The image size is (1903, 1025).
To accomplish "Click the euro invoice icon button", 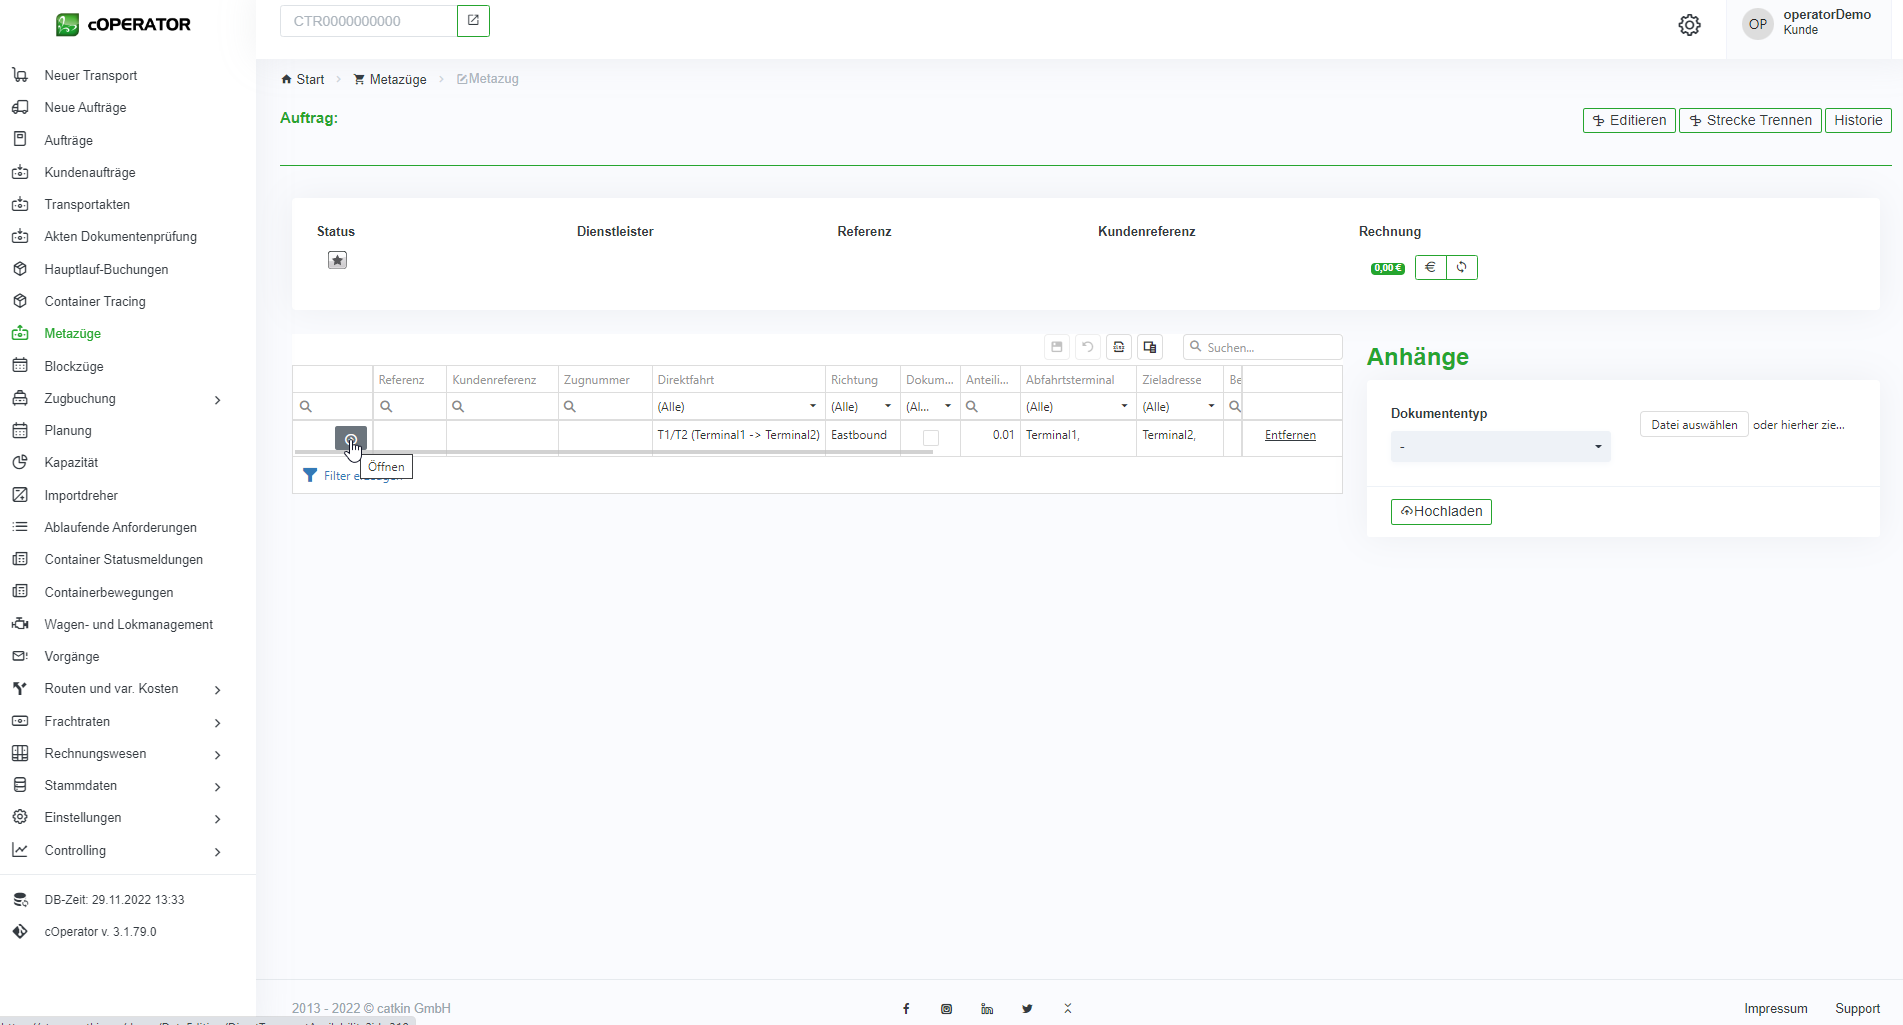I will pyautogui.click(x=1430, y=267).
